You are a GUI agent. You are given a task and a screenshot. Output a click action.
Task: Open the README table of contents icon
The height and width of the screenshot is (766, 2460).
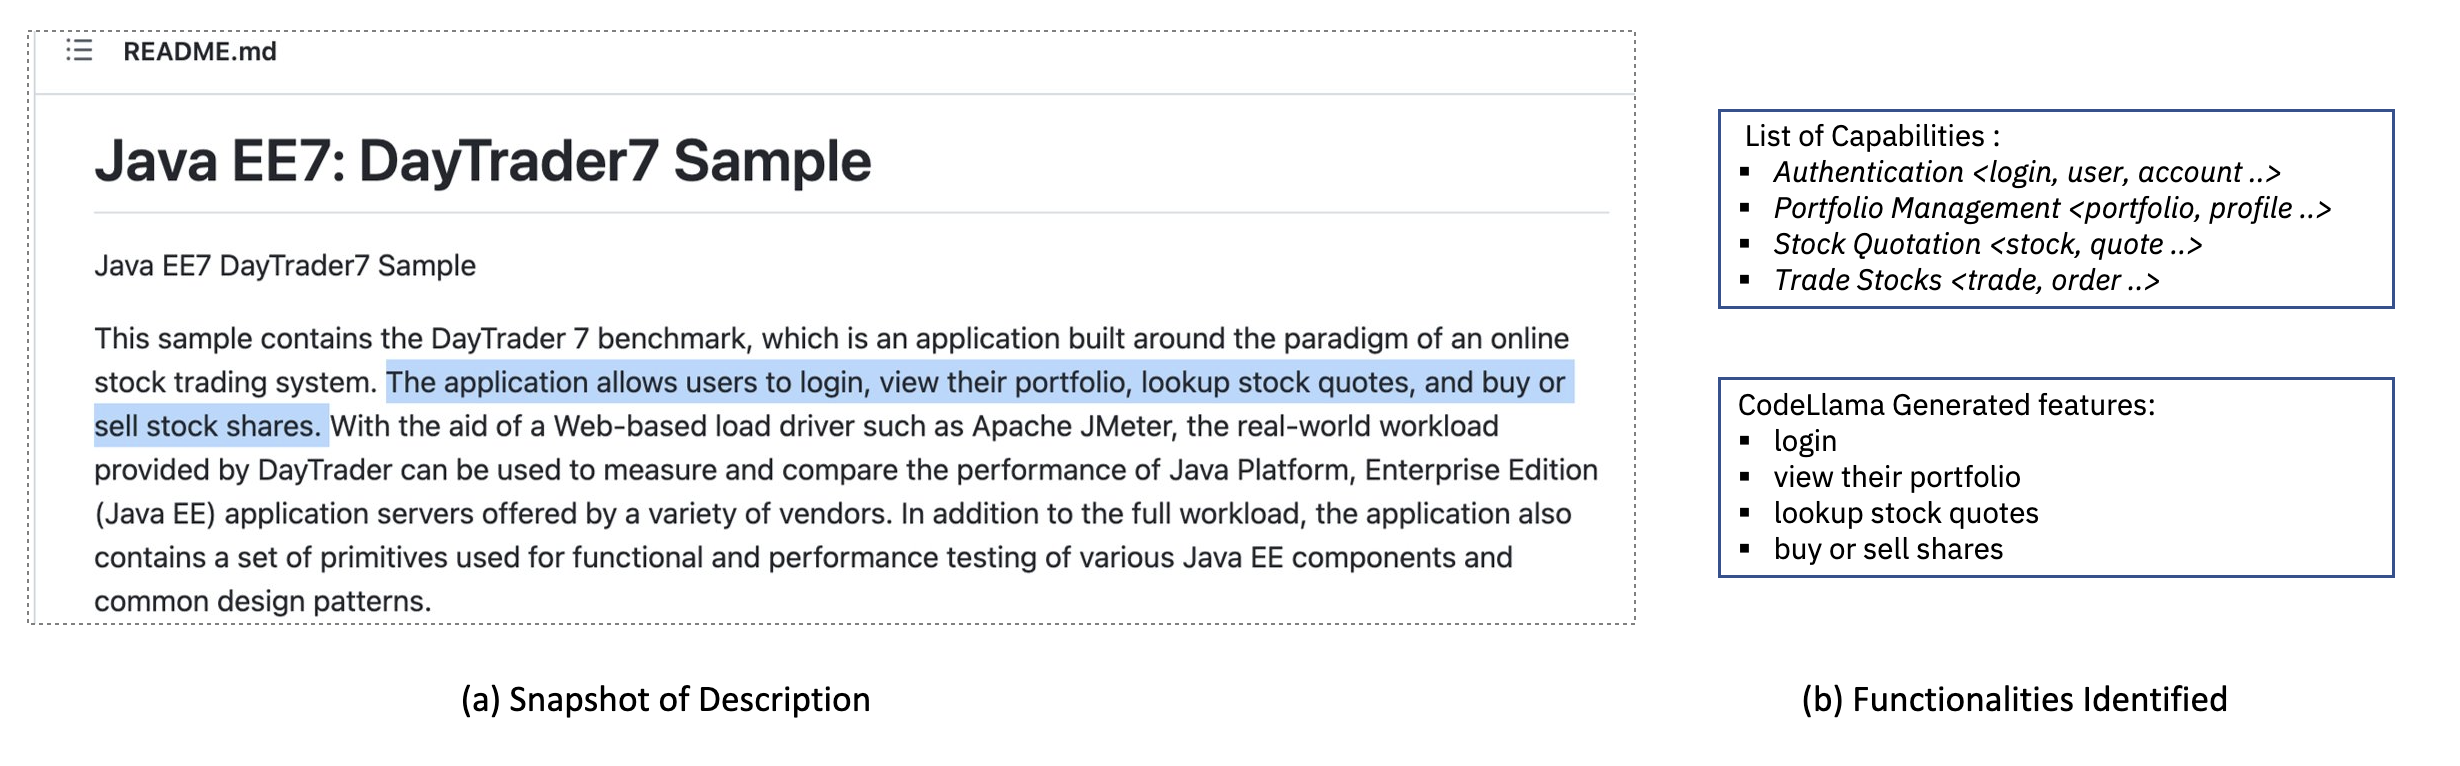coord(79,51)
